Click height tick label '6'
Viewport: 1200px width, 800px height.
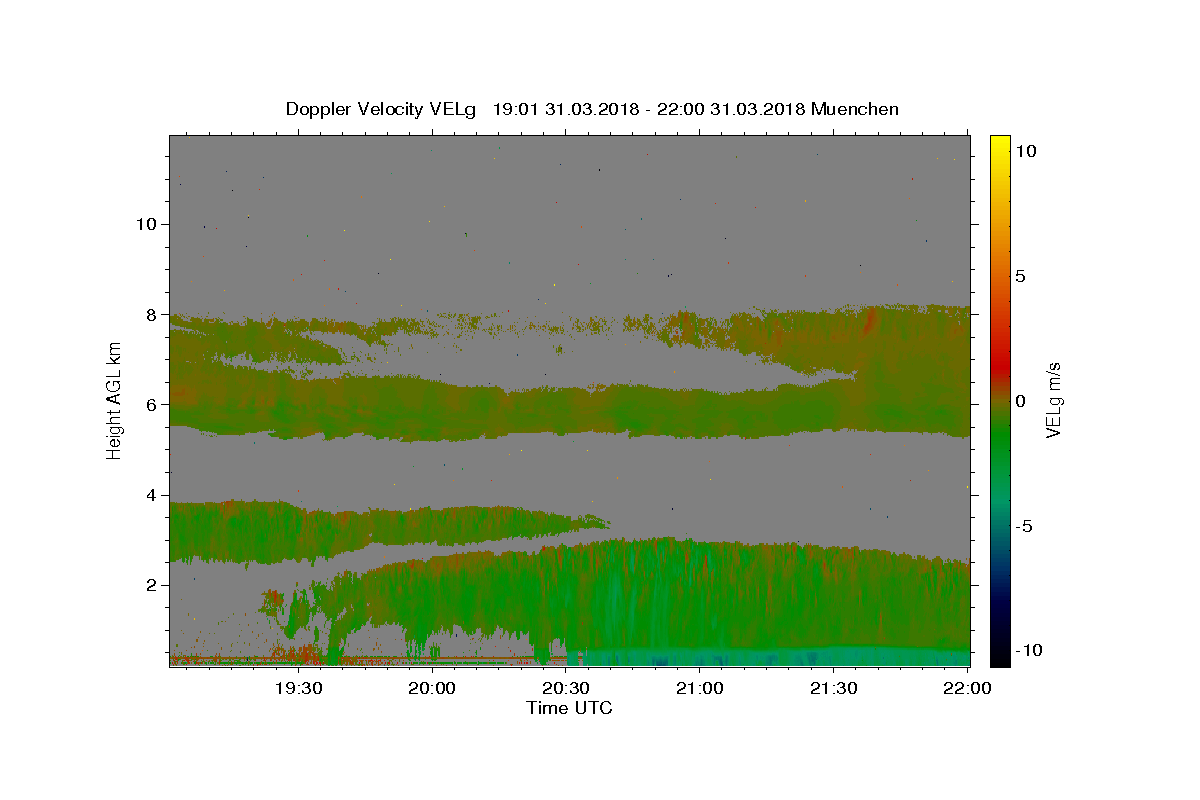point(150,404)
